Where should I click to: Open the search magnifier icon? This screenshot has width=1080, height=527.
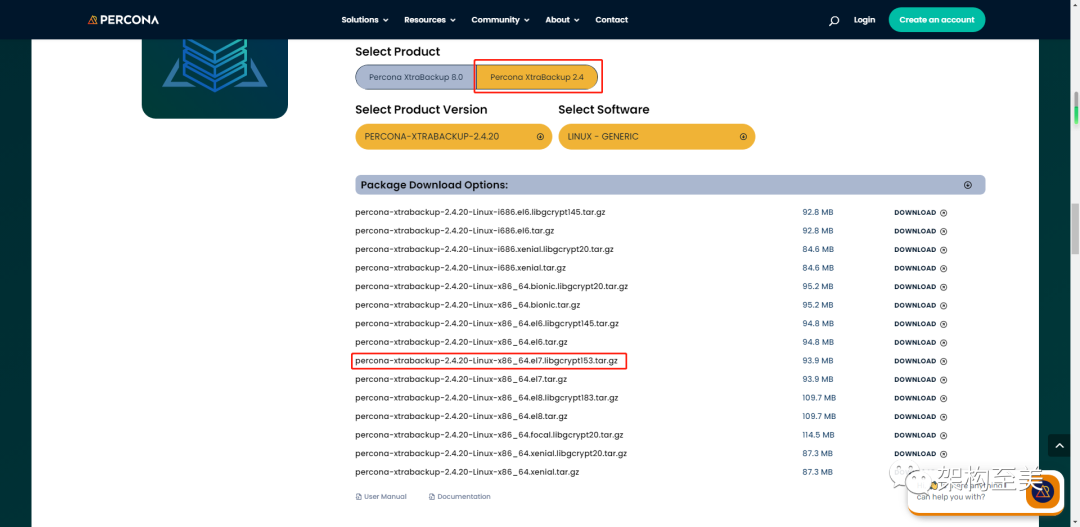[833, 21]
